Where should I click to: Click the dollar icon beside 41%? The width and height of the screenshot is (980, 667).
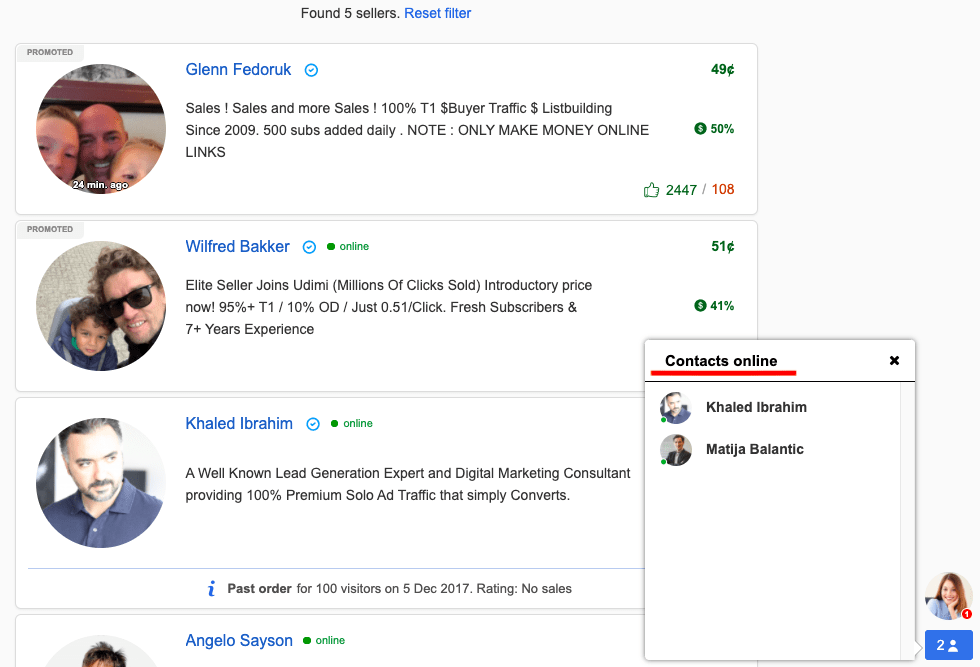click(x=700, y=306)
